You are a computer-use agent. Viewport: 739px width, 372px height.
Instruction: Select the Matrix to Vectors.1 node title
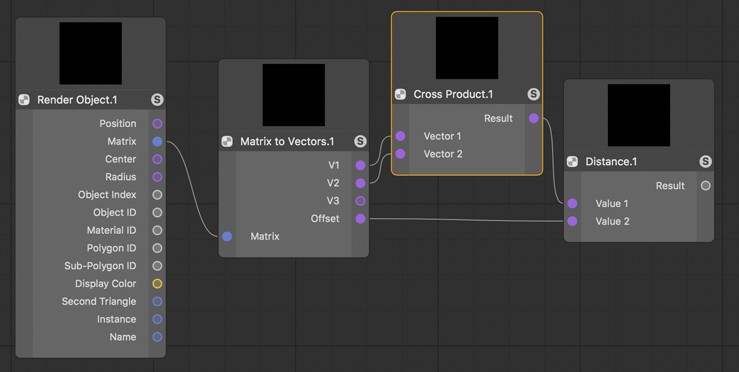[x=287, y=141]
